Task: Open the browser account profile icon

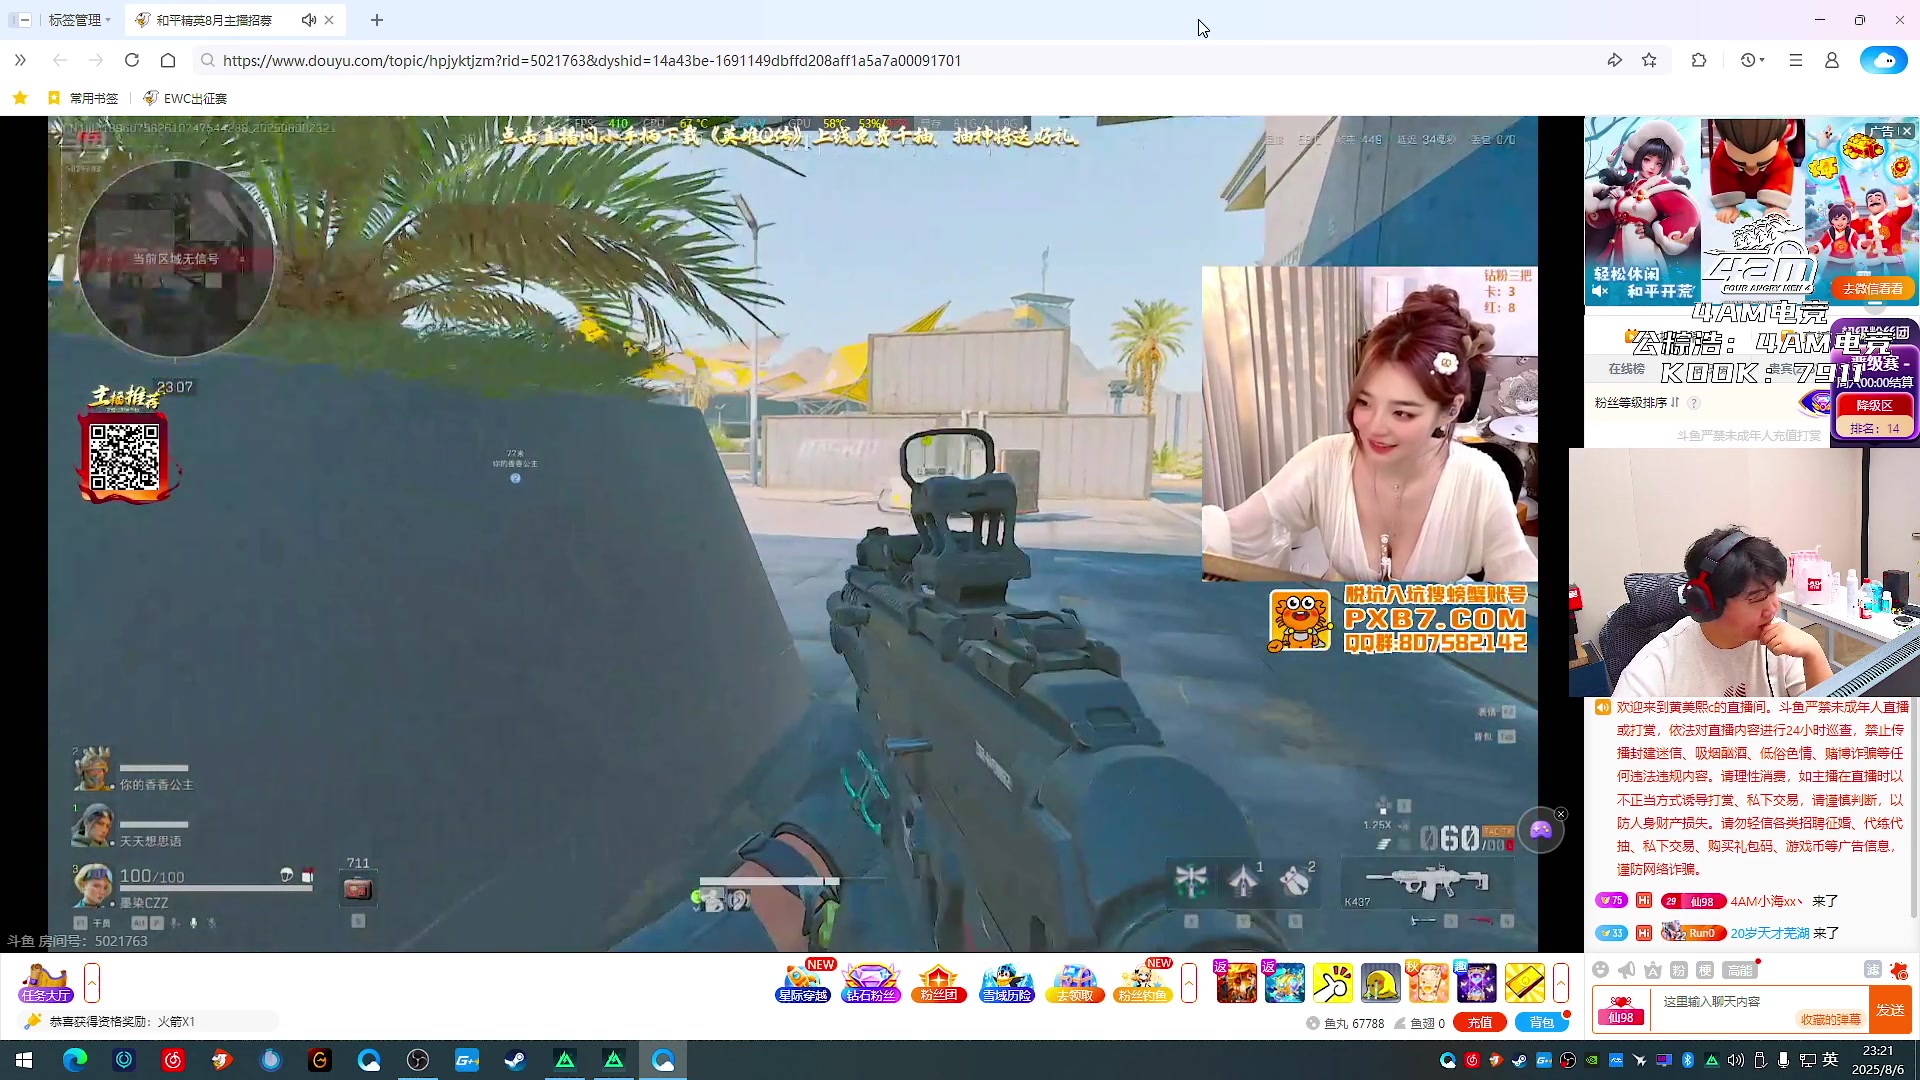Action: coord(1831,60)
